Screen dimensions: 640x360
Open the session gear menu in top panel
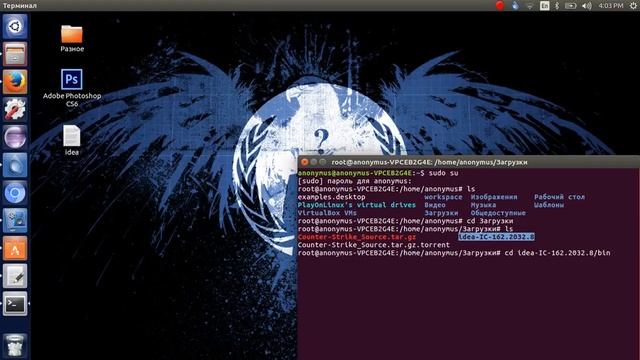[633, 6]
